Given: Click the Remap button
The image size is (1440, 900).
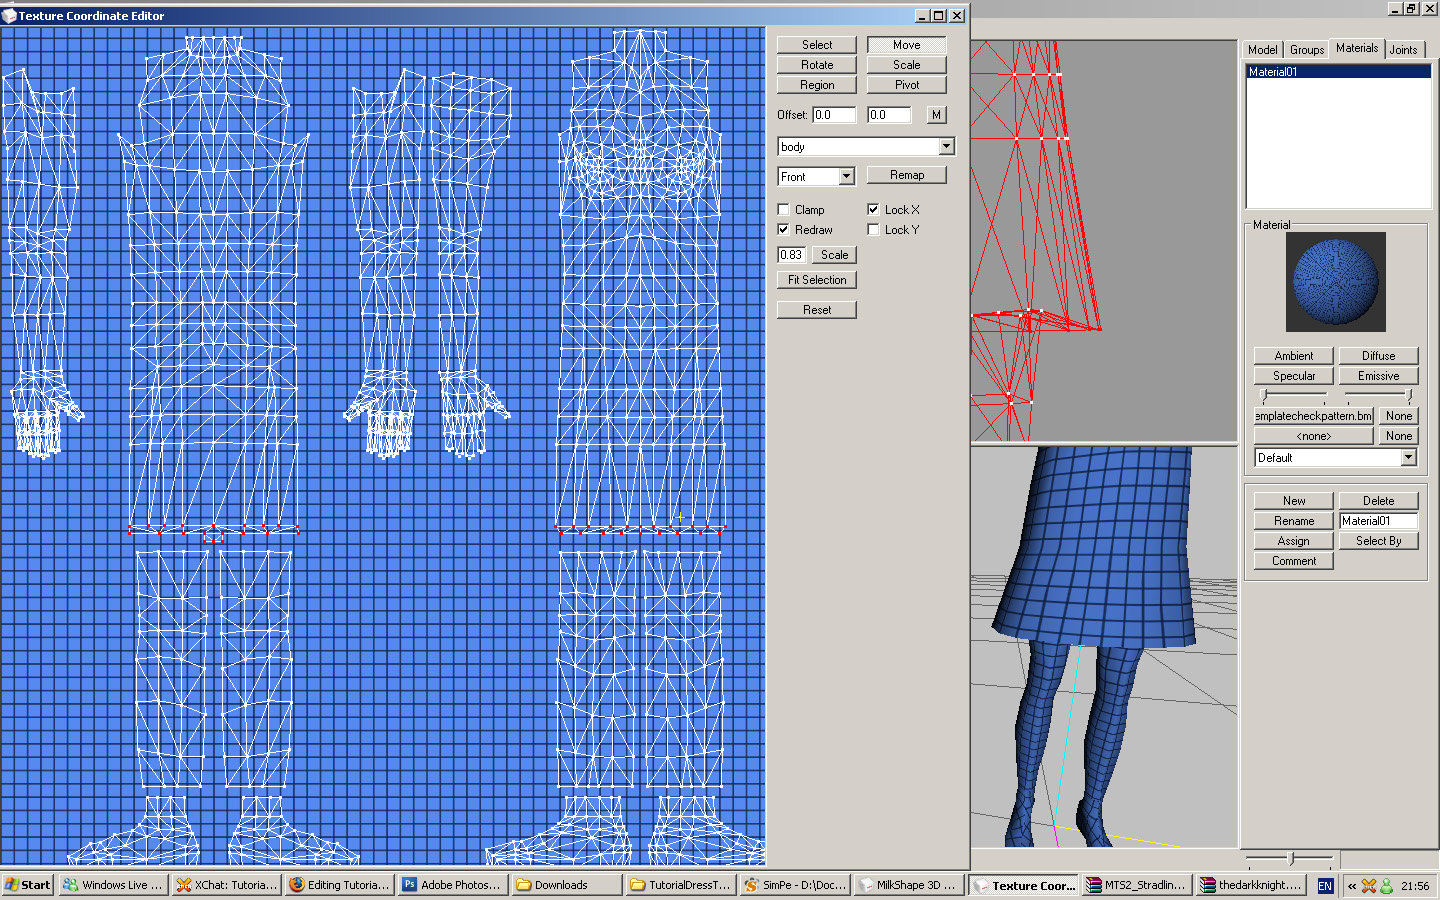Looking at the screenshot, I should [x=906, y=175].
